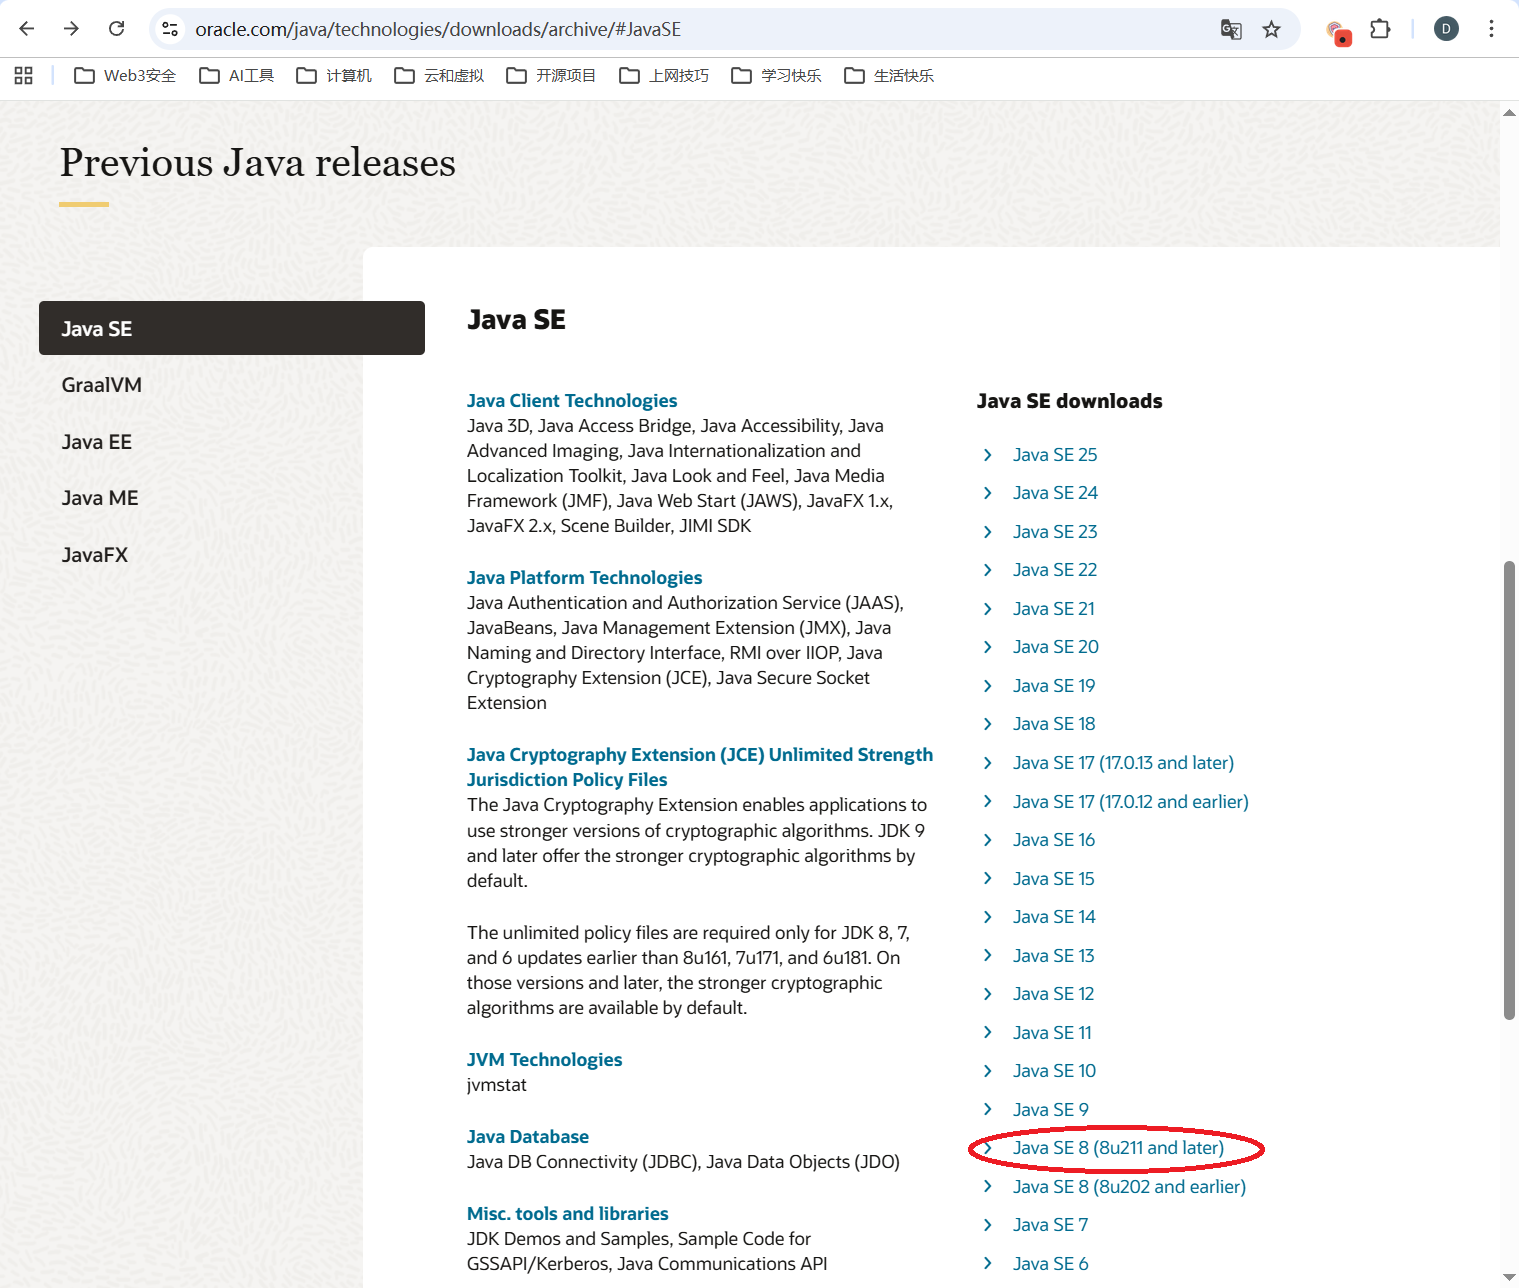Viewport: 1536px width, 1288px height.
Task: Go to Java SE 21 downloads
Action: pyautogui.click(x=1053, y=609)
